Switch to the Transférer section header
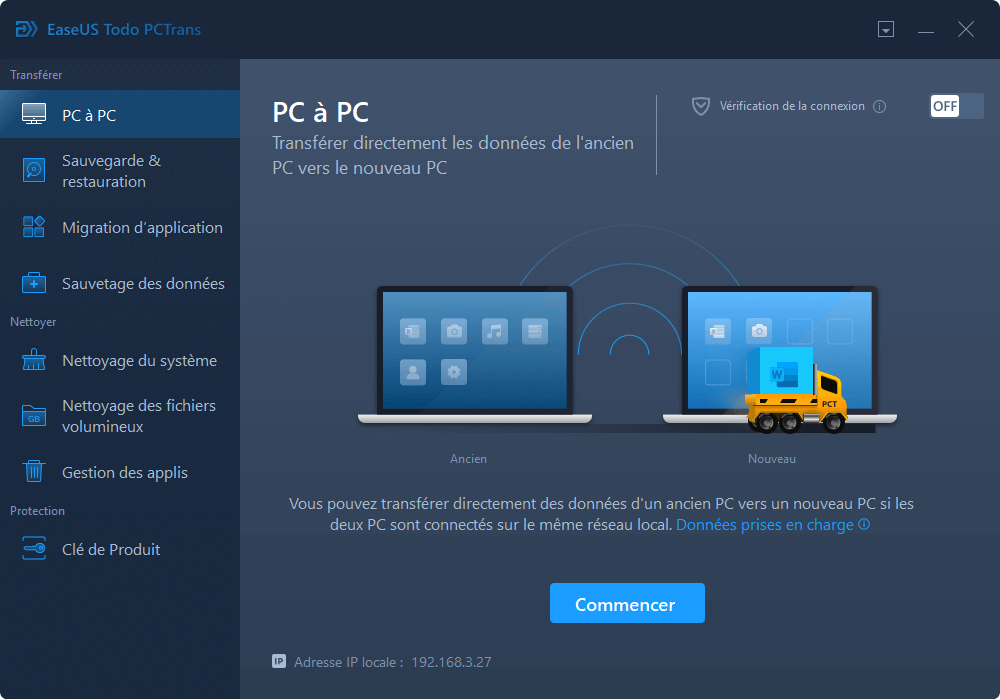1000x700 pixels. (x=36, y=74)
